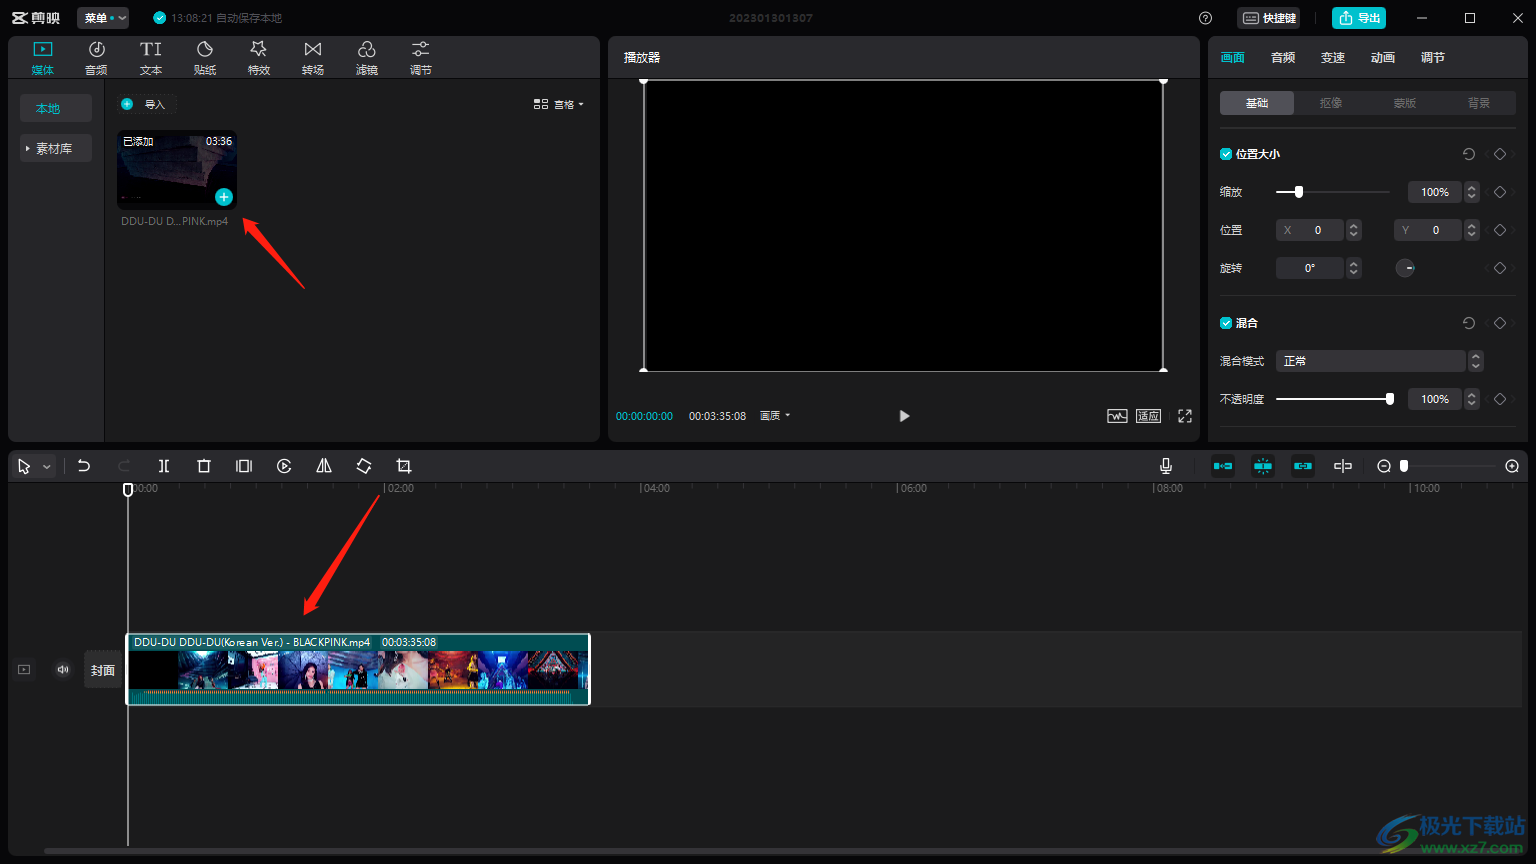Click the 导入 import button

coord(147,104)
